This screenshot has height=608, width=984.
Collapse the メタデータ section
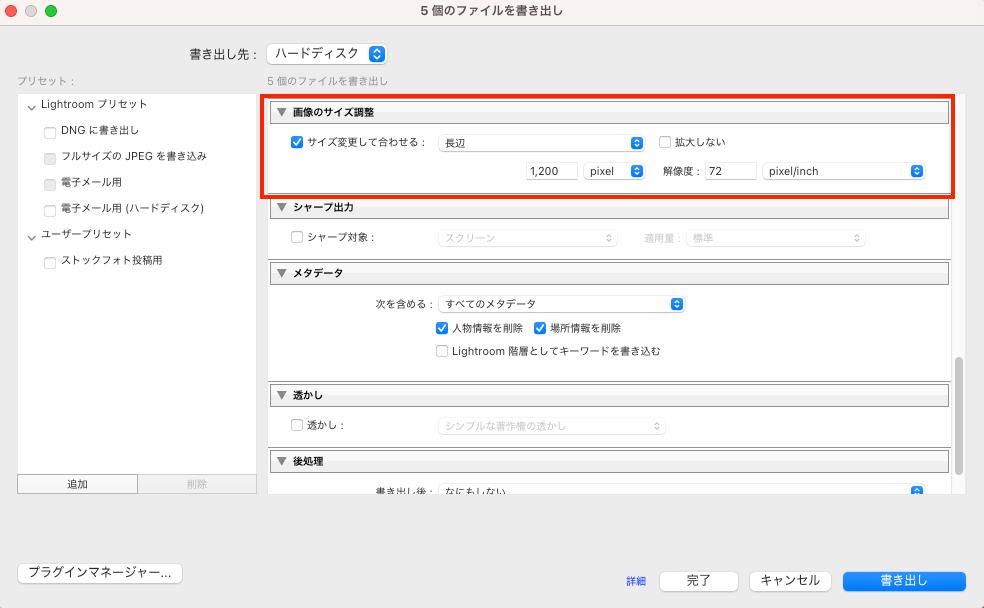(x=282, y=272)
